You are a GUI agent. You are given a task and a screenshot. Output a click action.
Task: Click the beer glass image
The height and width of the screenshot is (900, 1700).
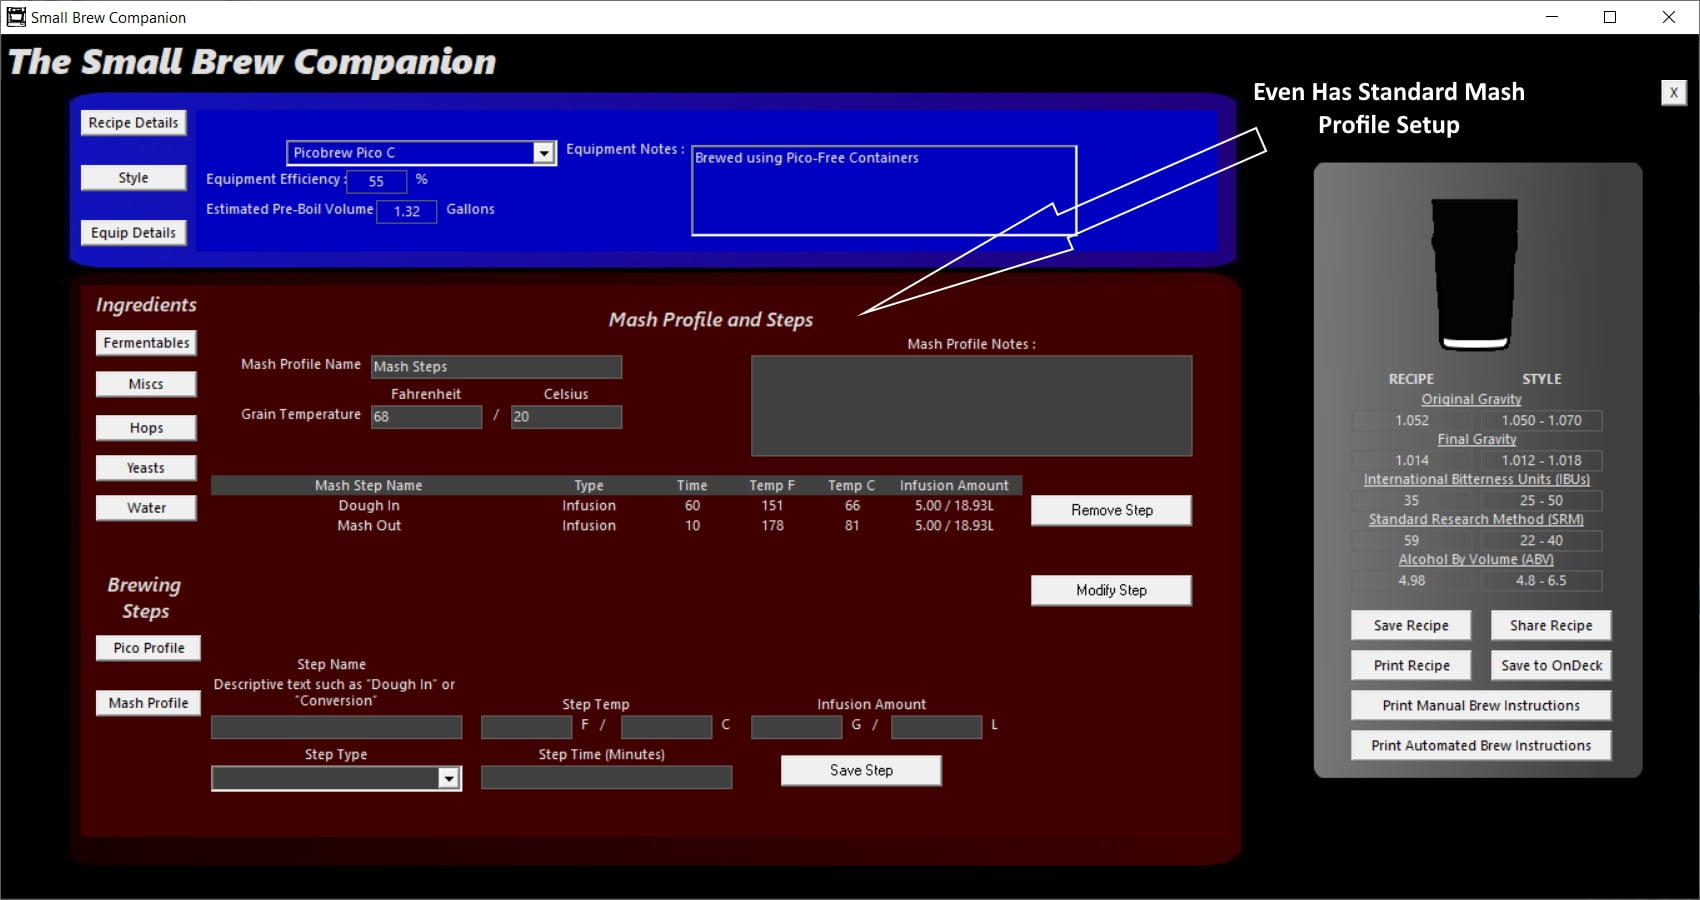point(1475,273)
